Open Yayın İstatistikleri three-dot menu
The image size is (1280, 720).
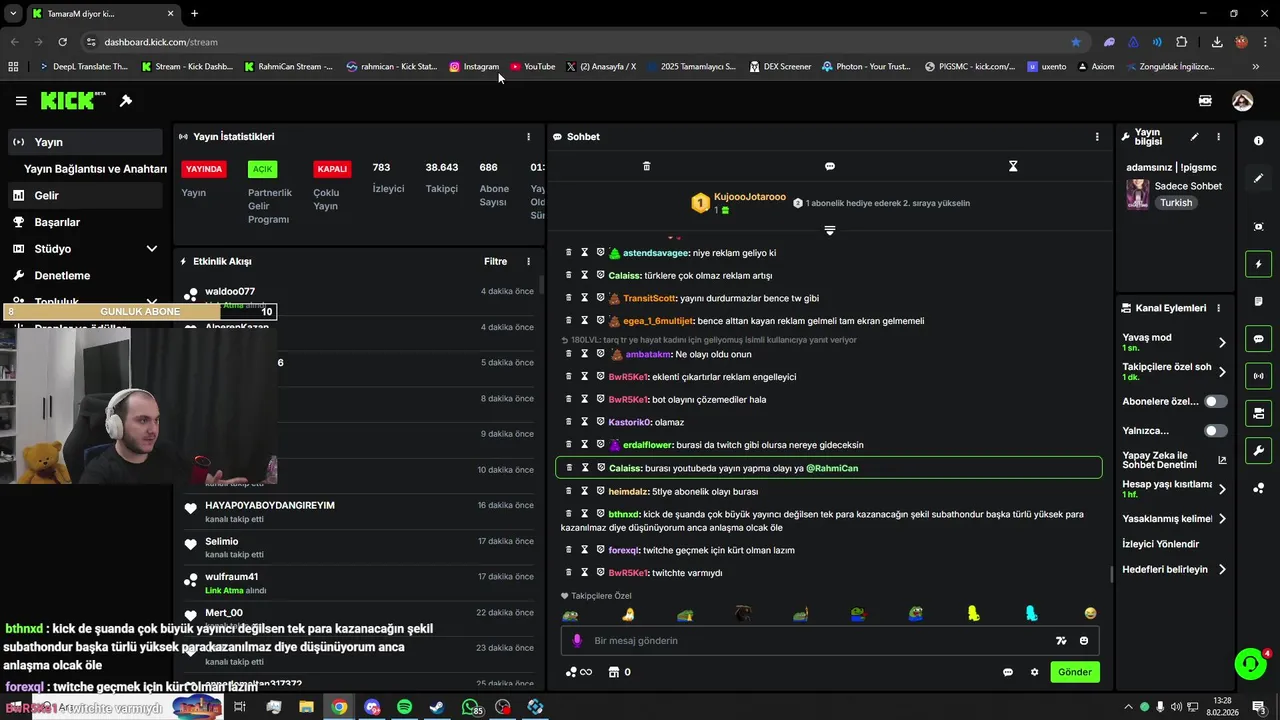click(x=529, y=137)
